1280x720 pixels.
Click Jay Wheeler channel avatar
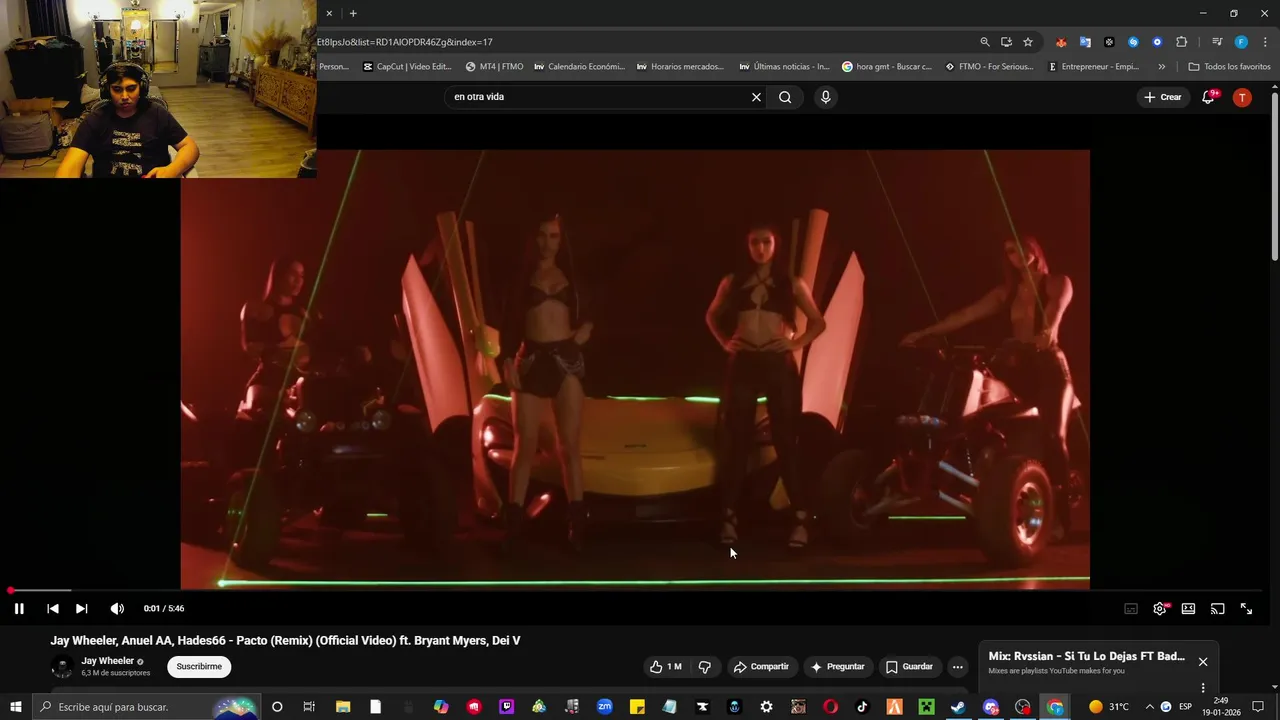(62, 667)
